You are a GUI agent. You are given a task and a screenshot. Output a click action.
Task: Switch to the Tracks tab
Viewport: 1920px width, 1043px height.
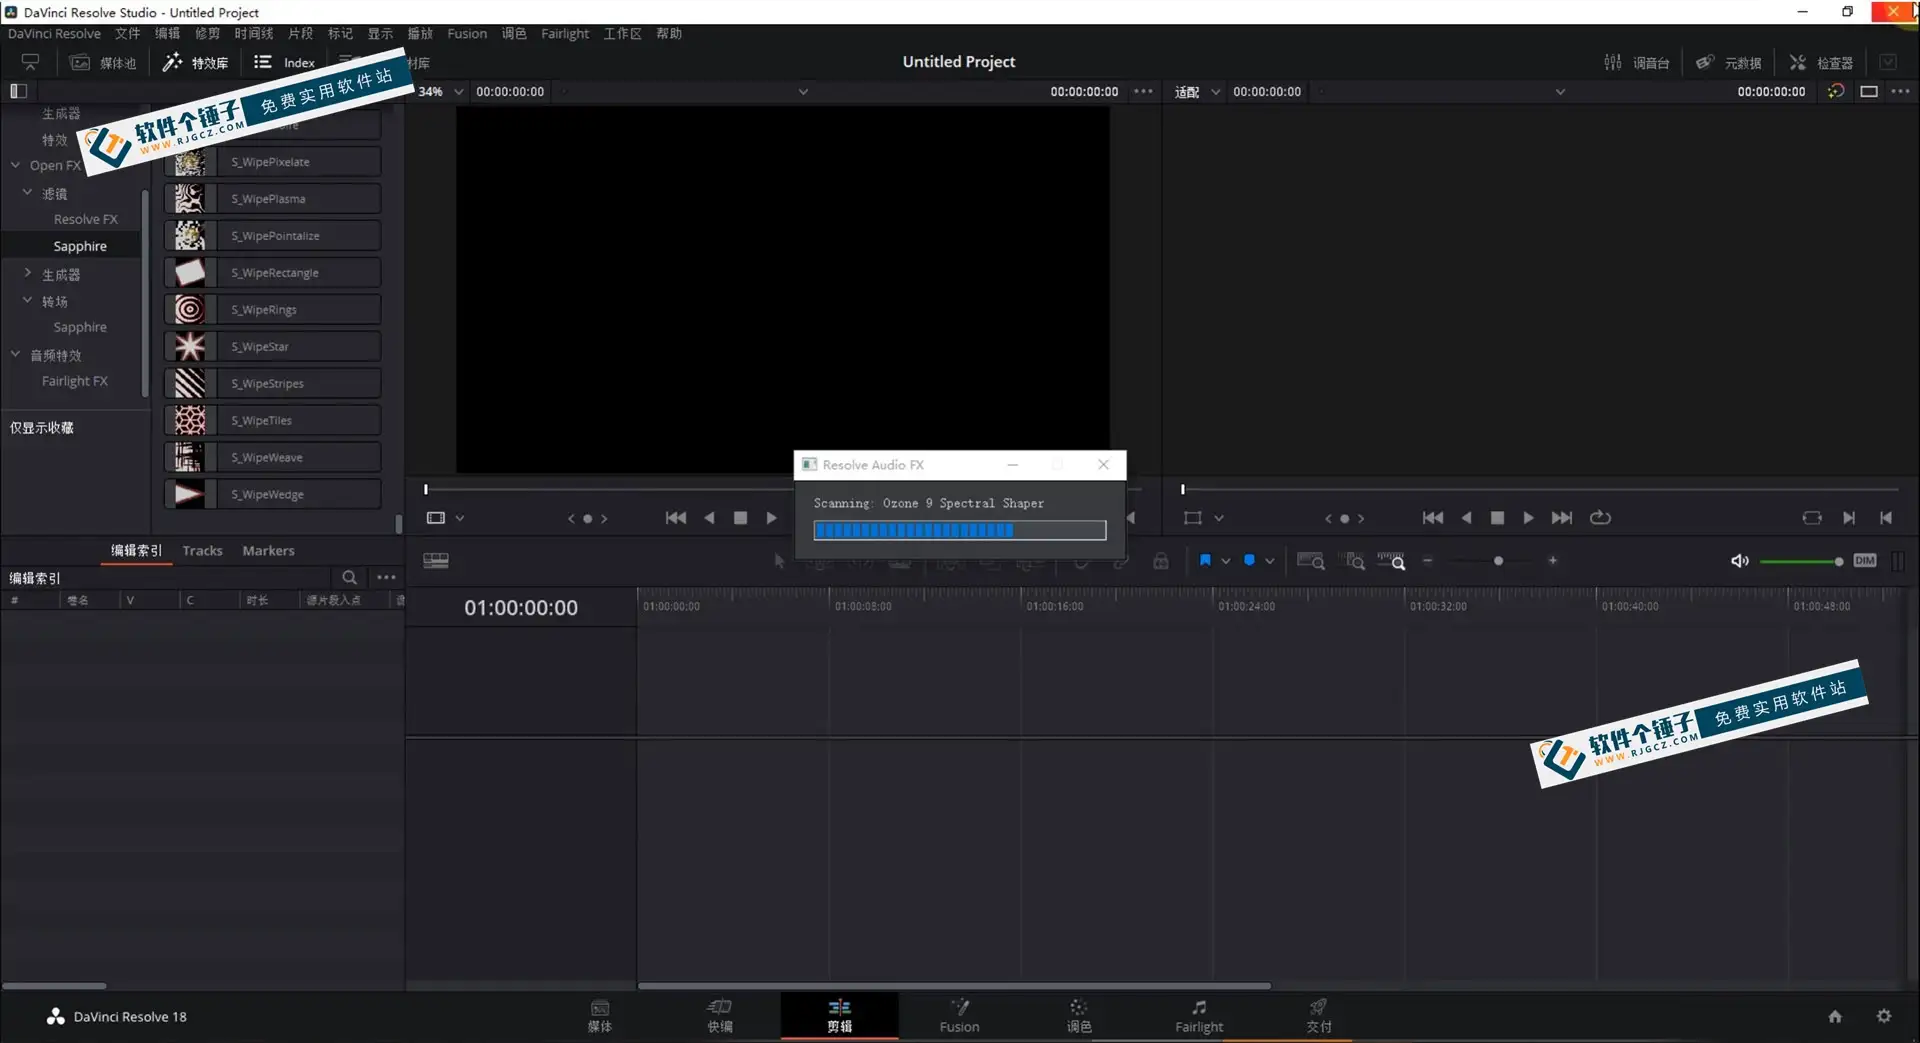[x=202, y=551]
